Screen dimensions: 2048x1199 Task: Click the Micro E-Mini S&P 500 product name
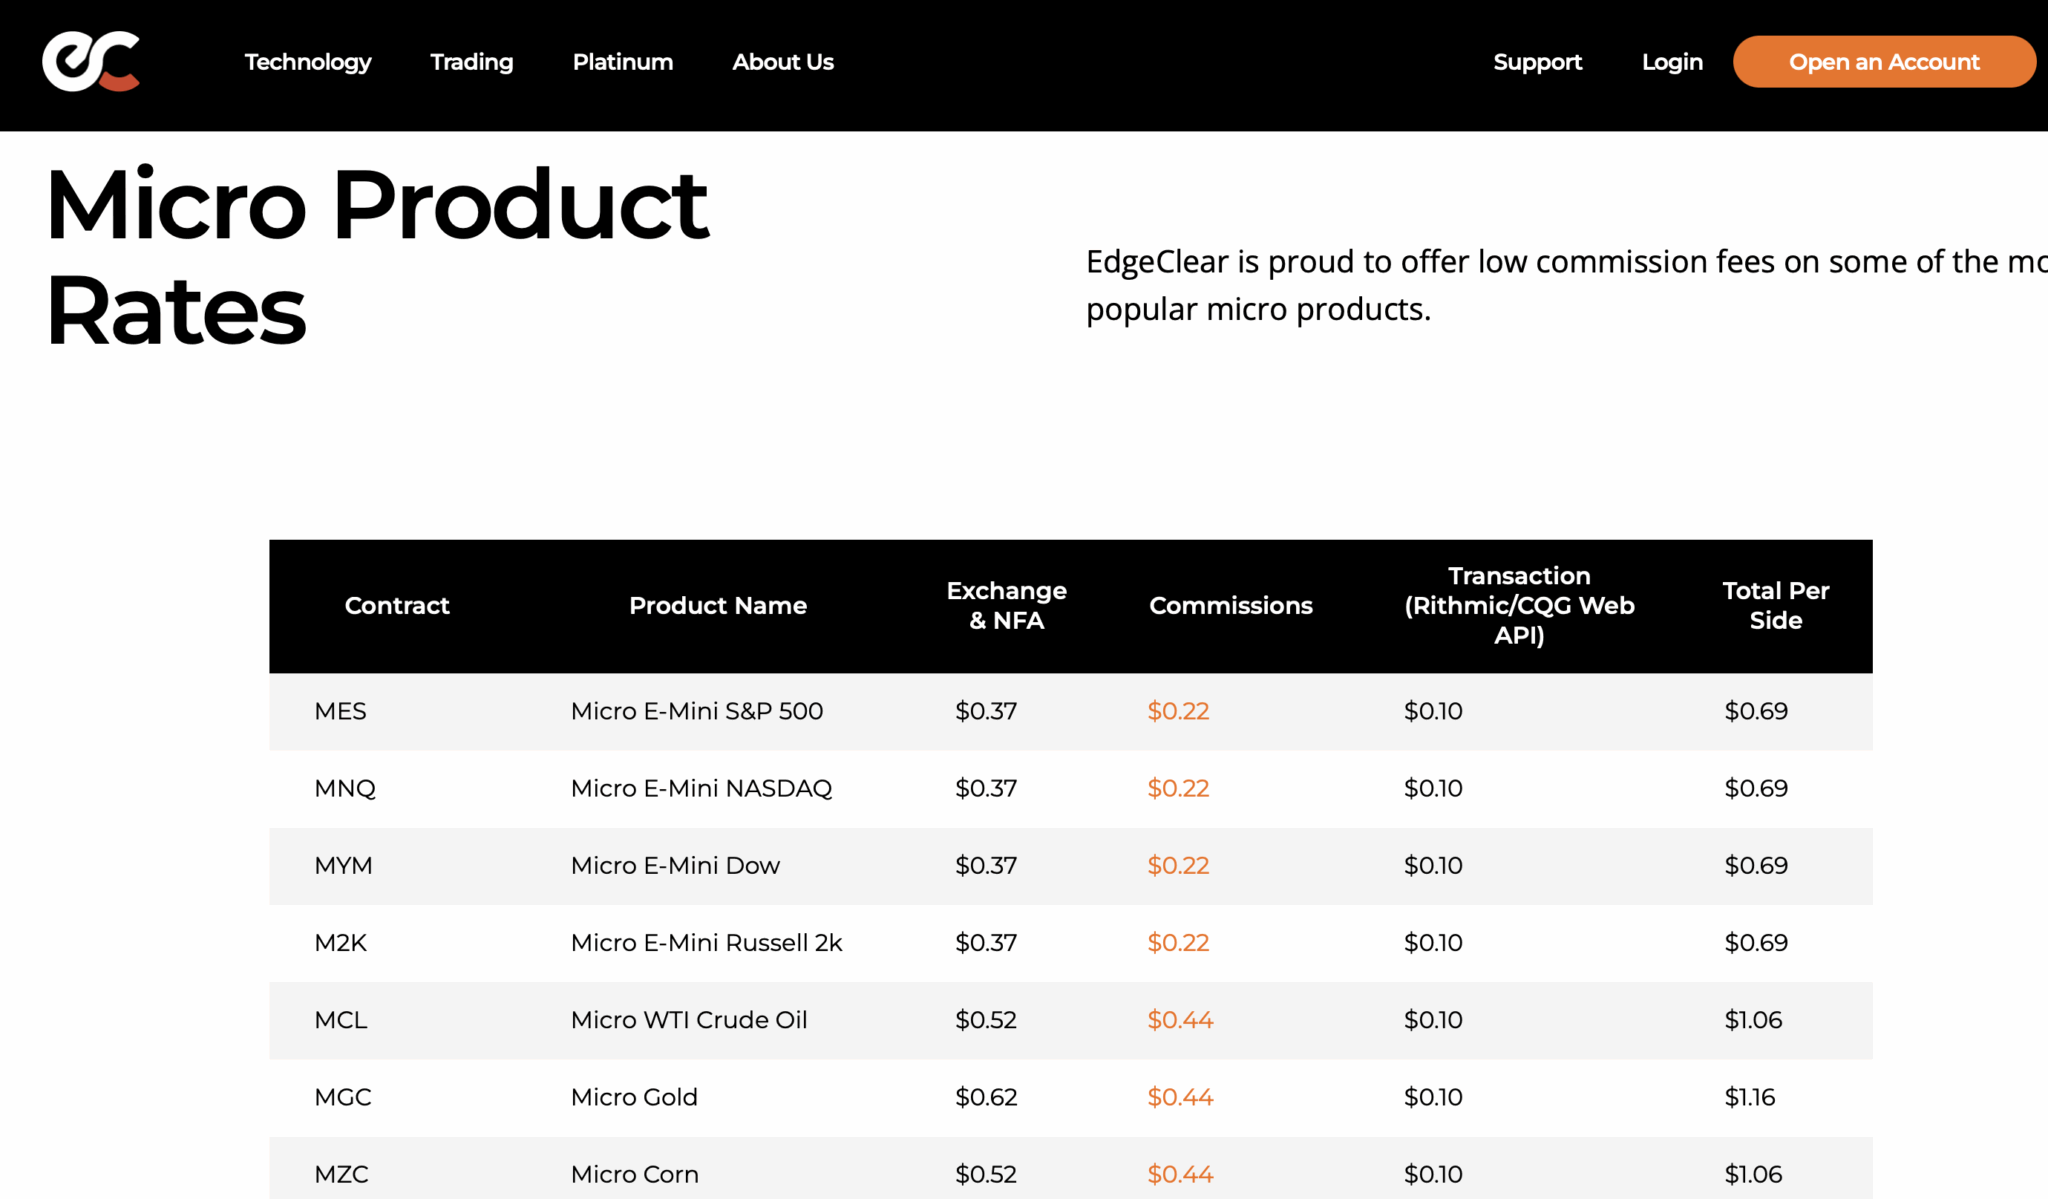[x=697, y=711]
